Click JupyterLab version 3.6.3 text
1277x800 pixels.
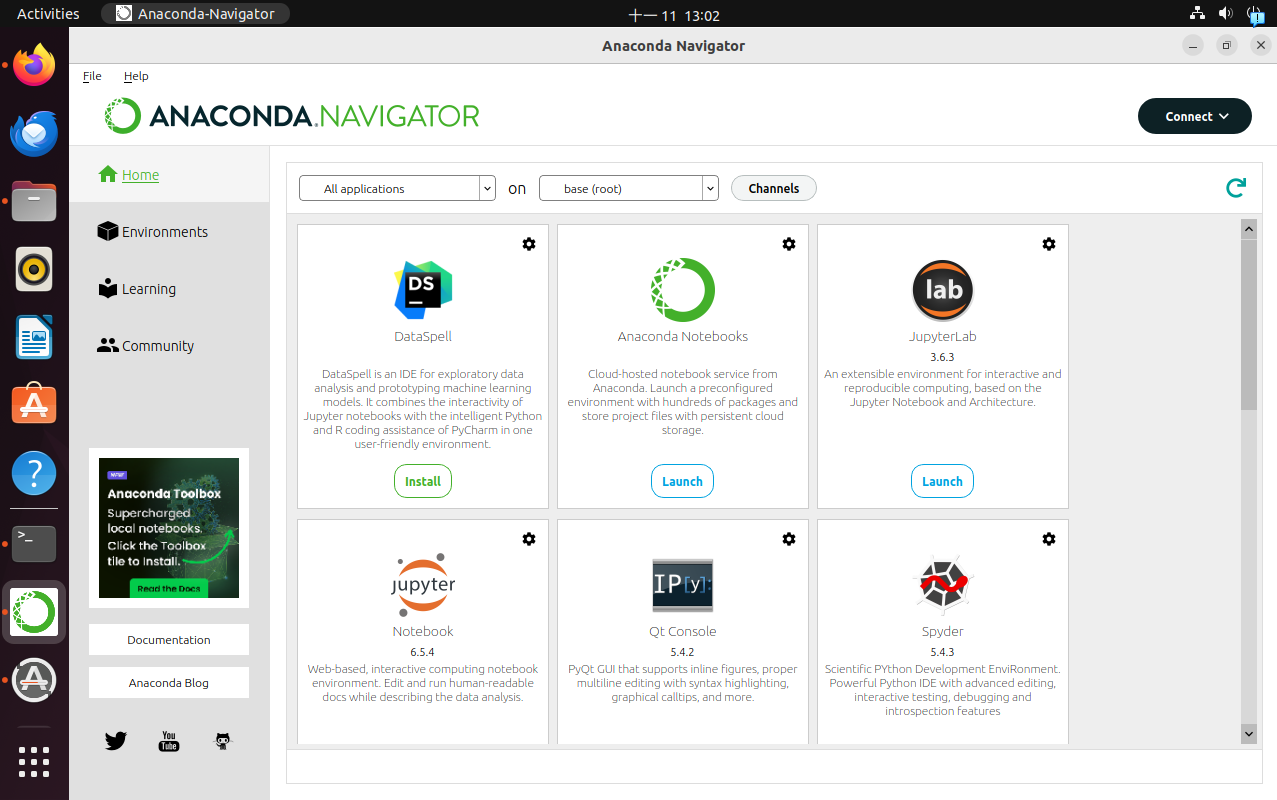click(x=943, y=356)
